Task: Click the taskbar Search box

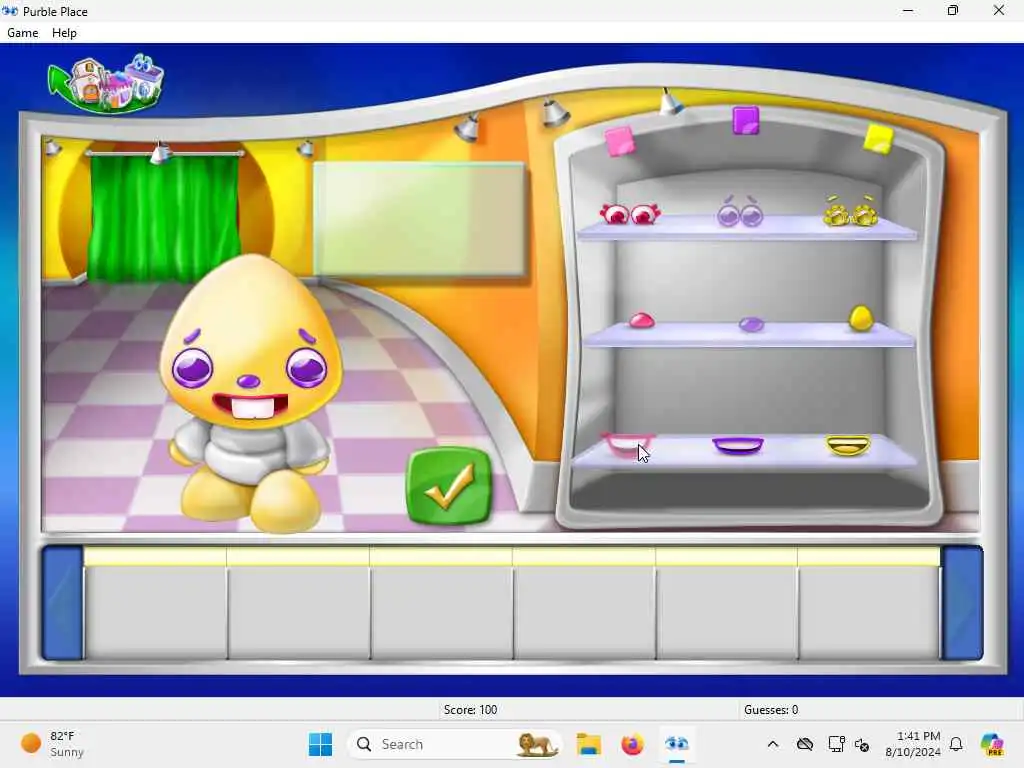Action: coord(456,744)
